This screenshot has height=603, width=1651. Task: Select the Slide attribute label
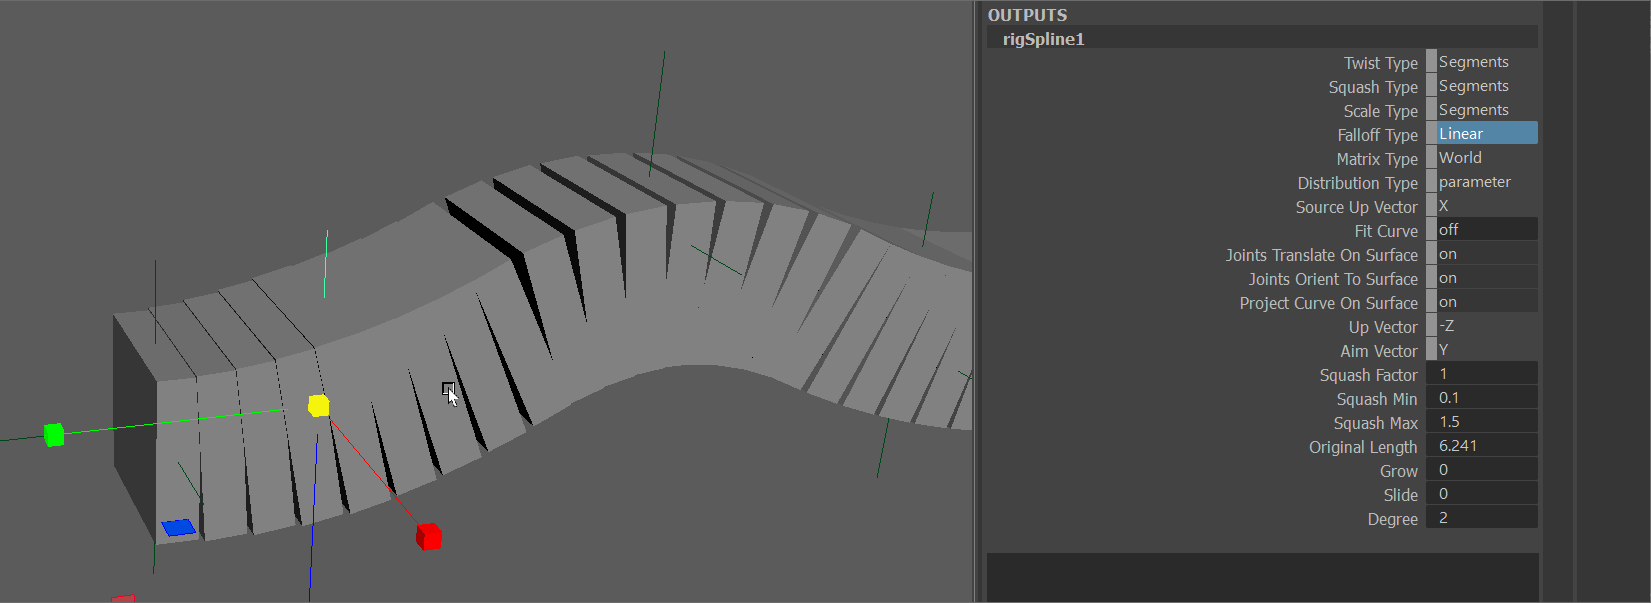(x=1401, y=495)
